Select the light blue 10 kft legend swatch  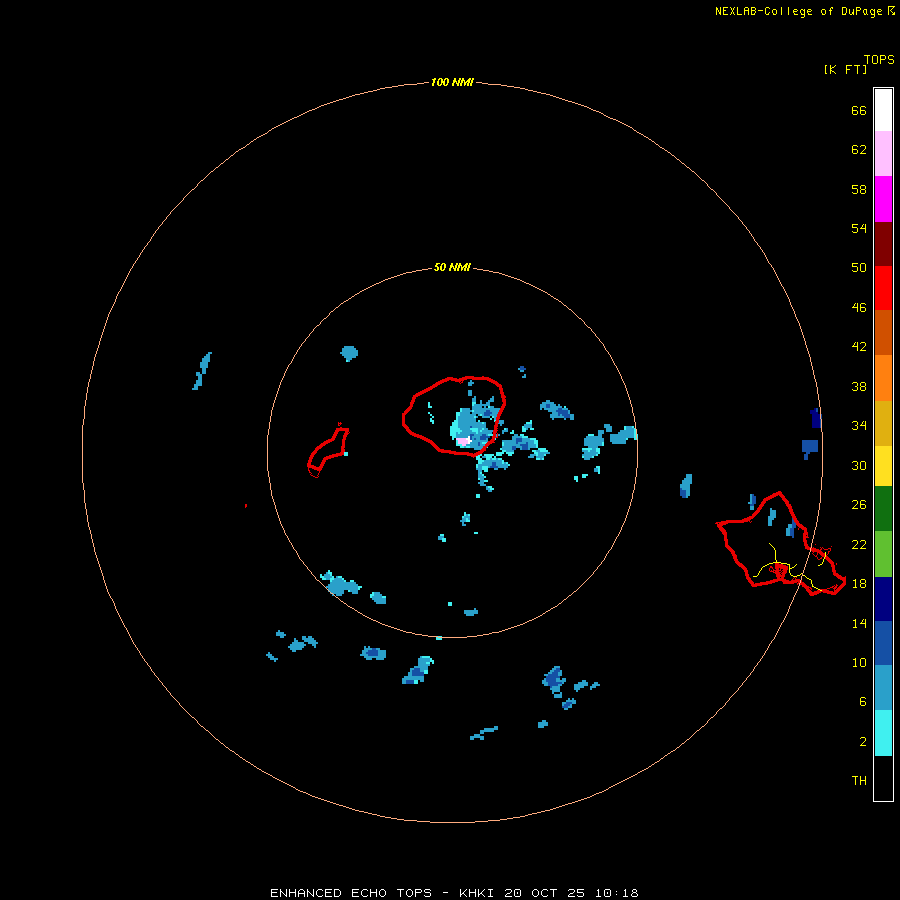(883, 688)
